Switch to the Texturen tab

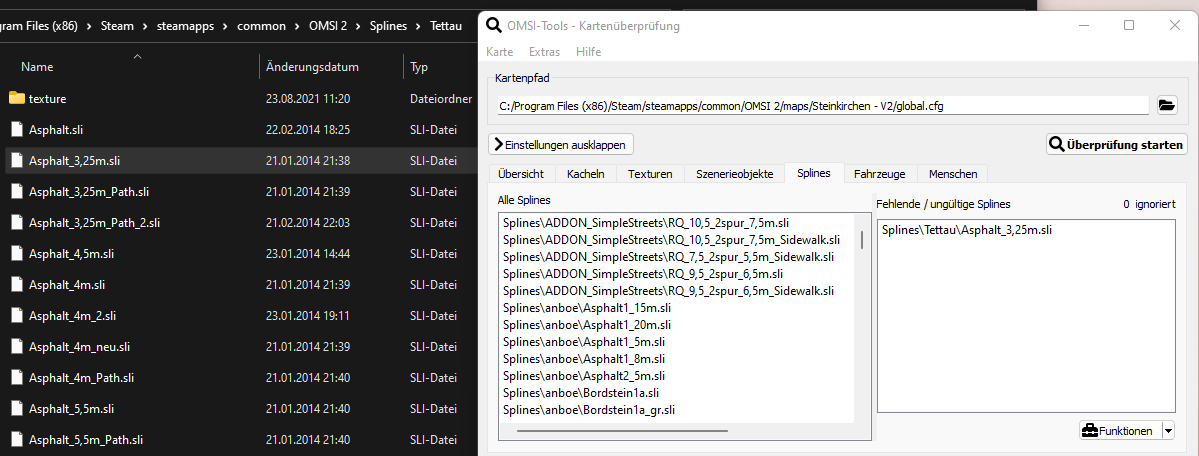click(650, 174)
